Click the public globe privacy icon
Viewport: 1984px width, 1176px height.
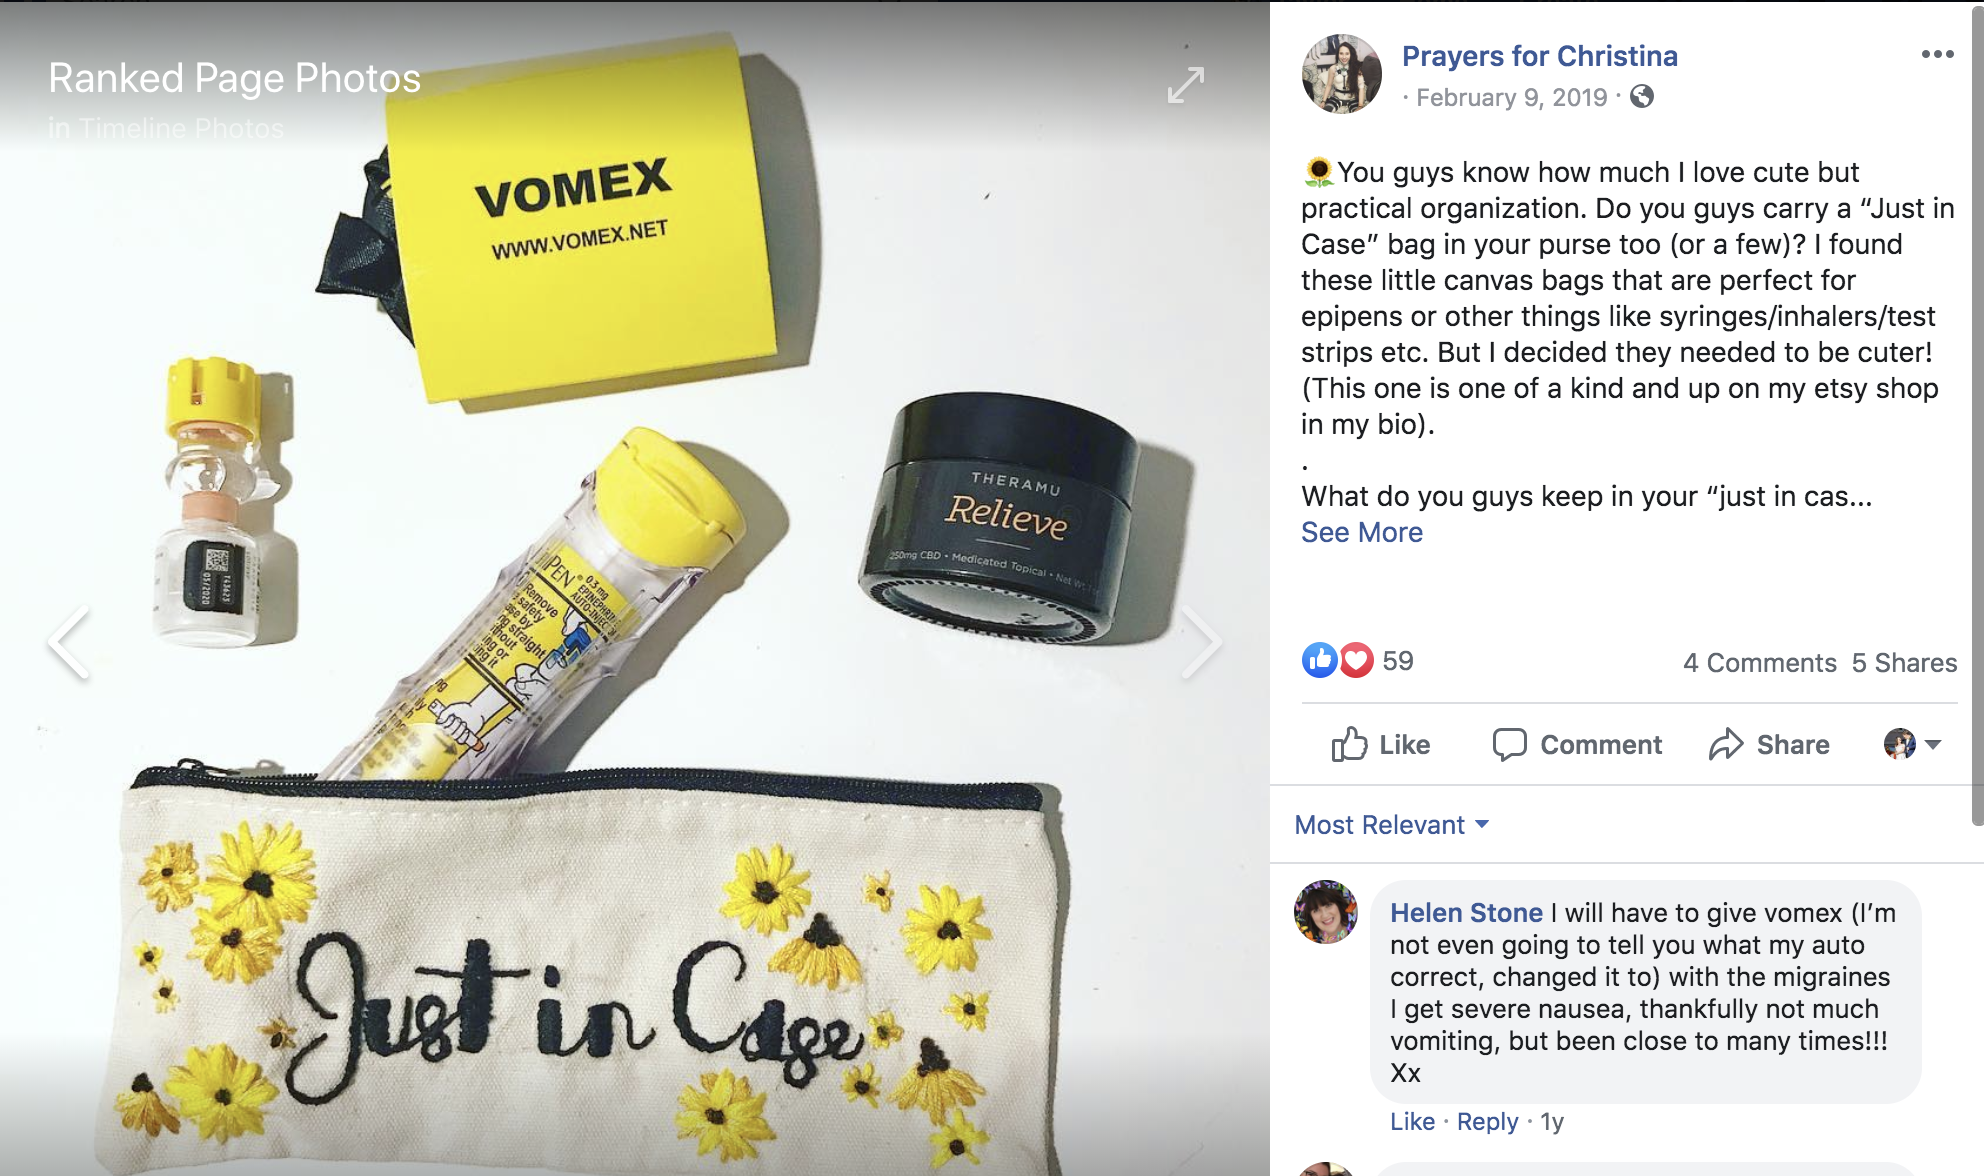[1641, 96]
